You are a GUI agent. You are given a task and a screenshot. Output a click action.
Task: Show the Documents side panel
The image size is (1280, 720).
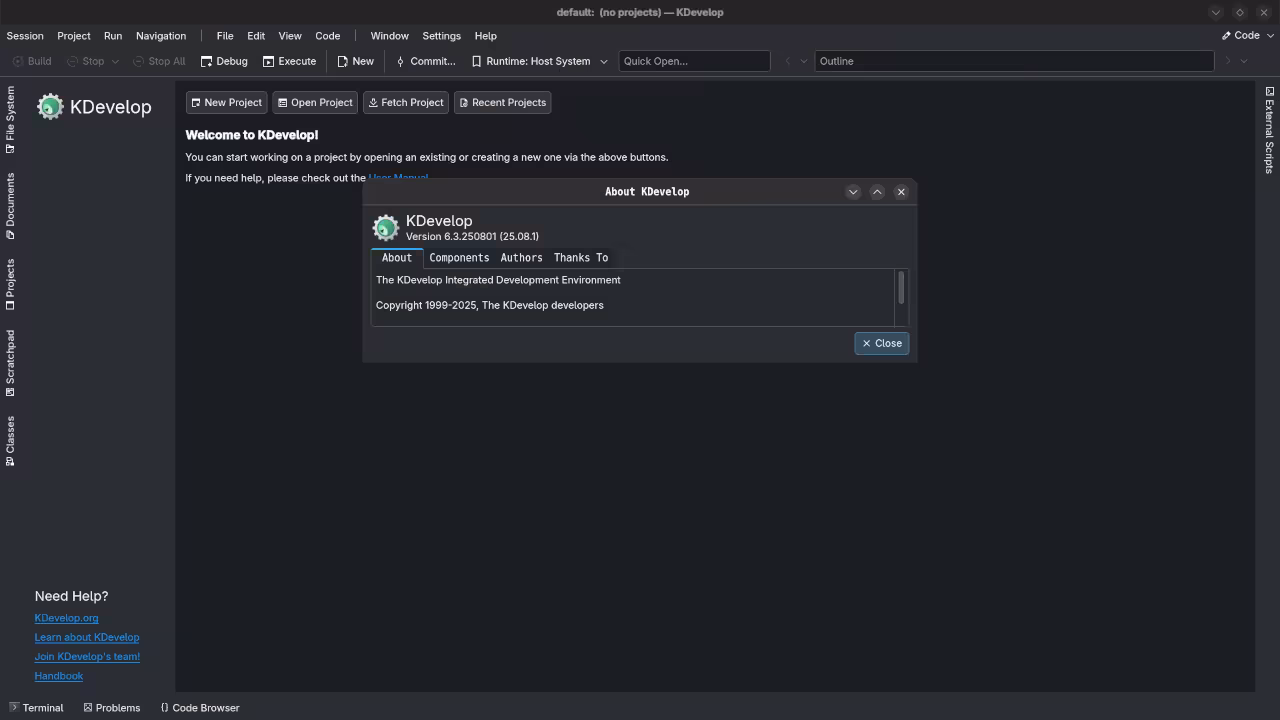point(10,205)
